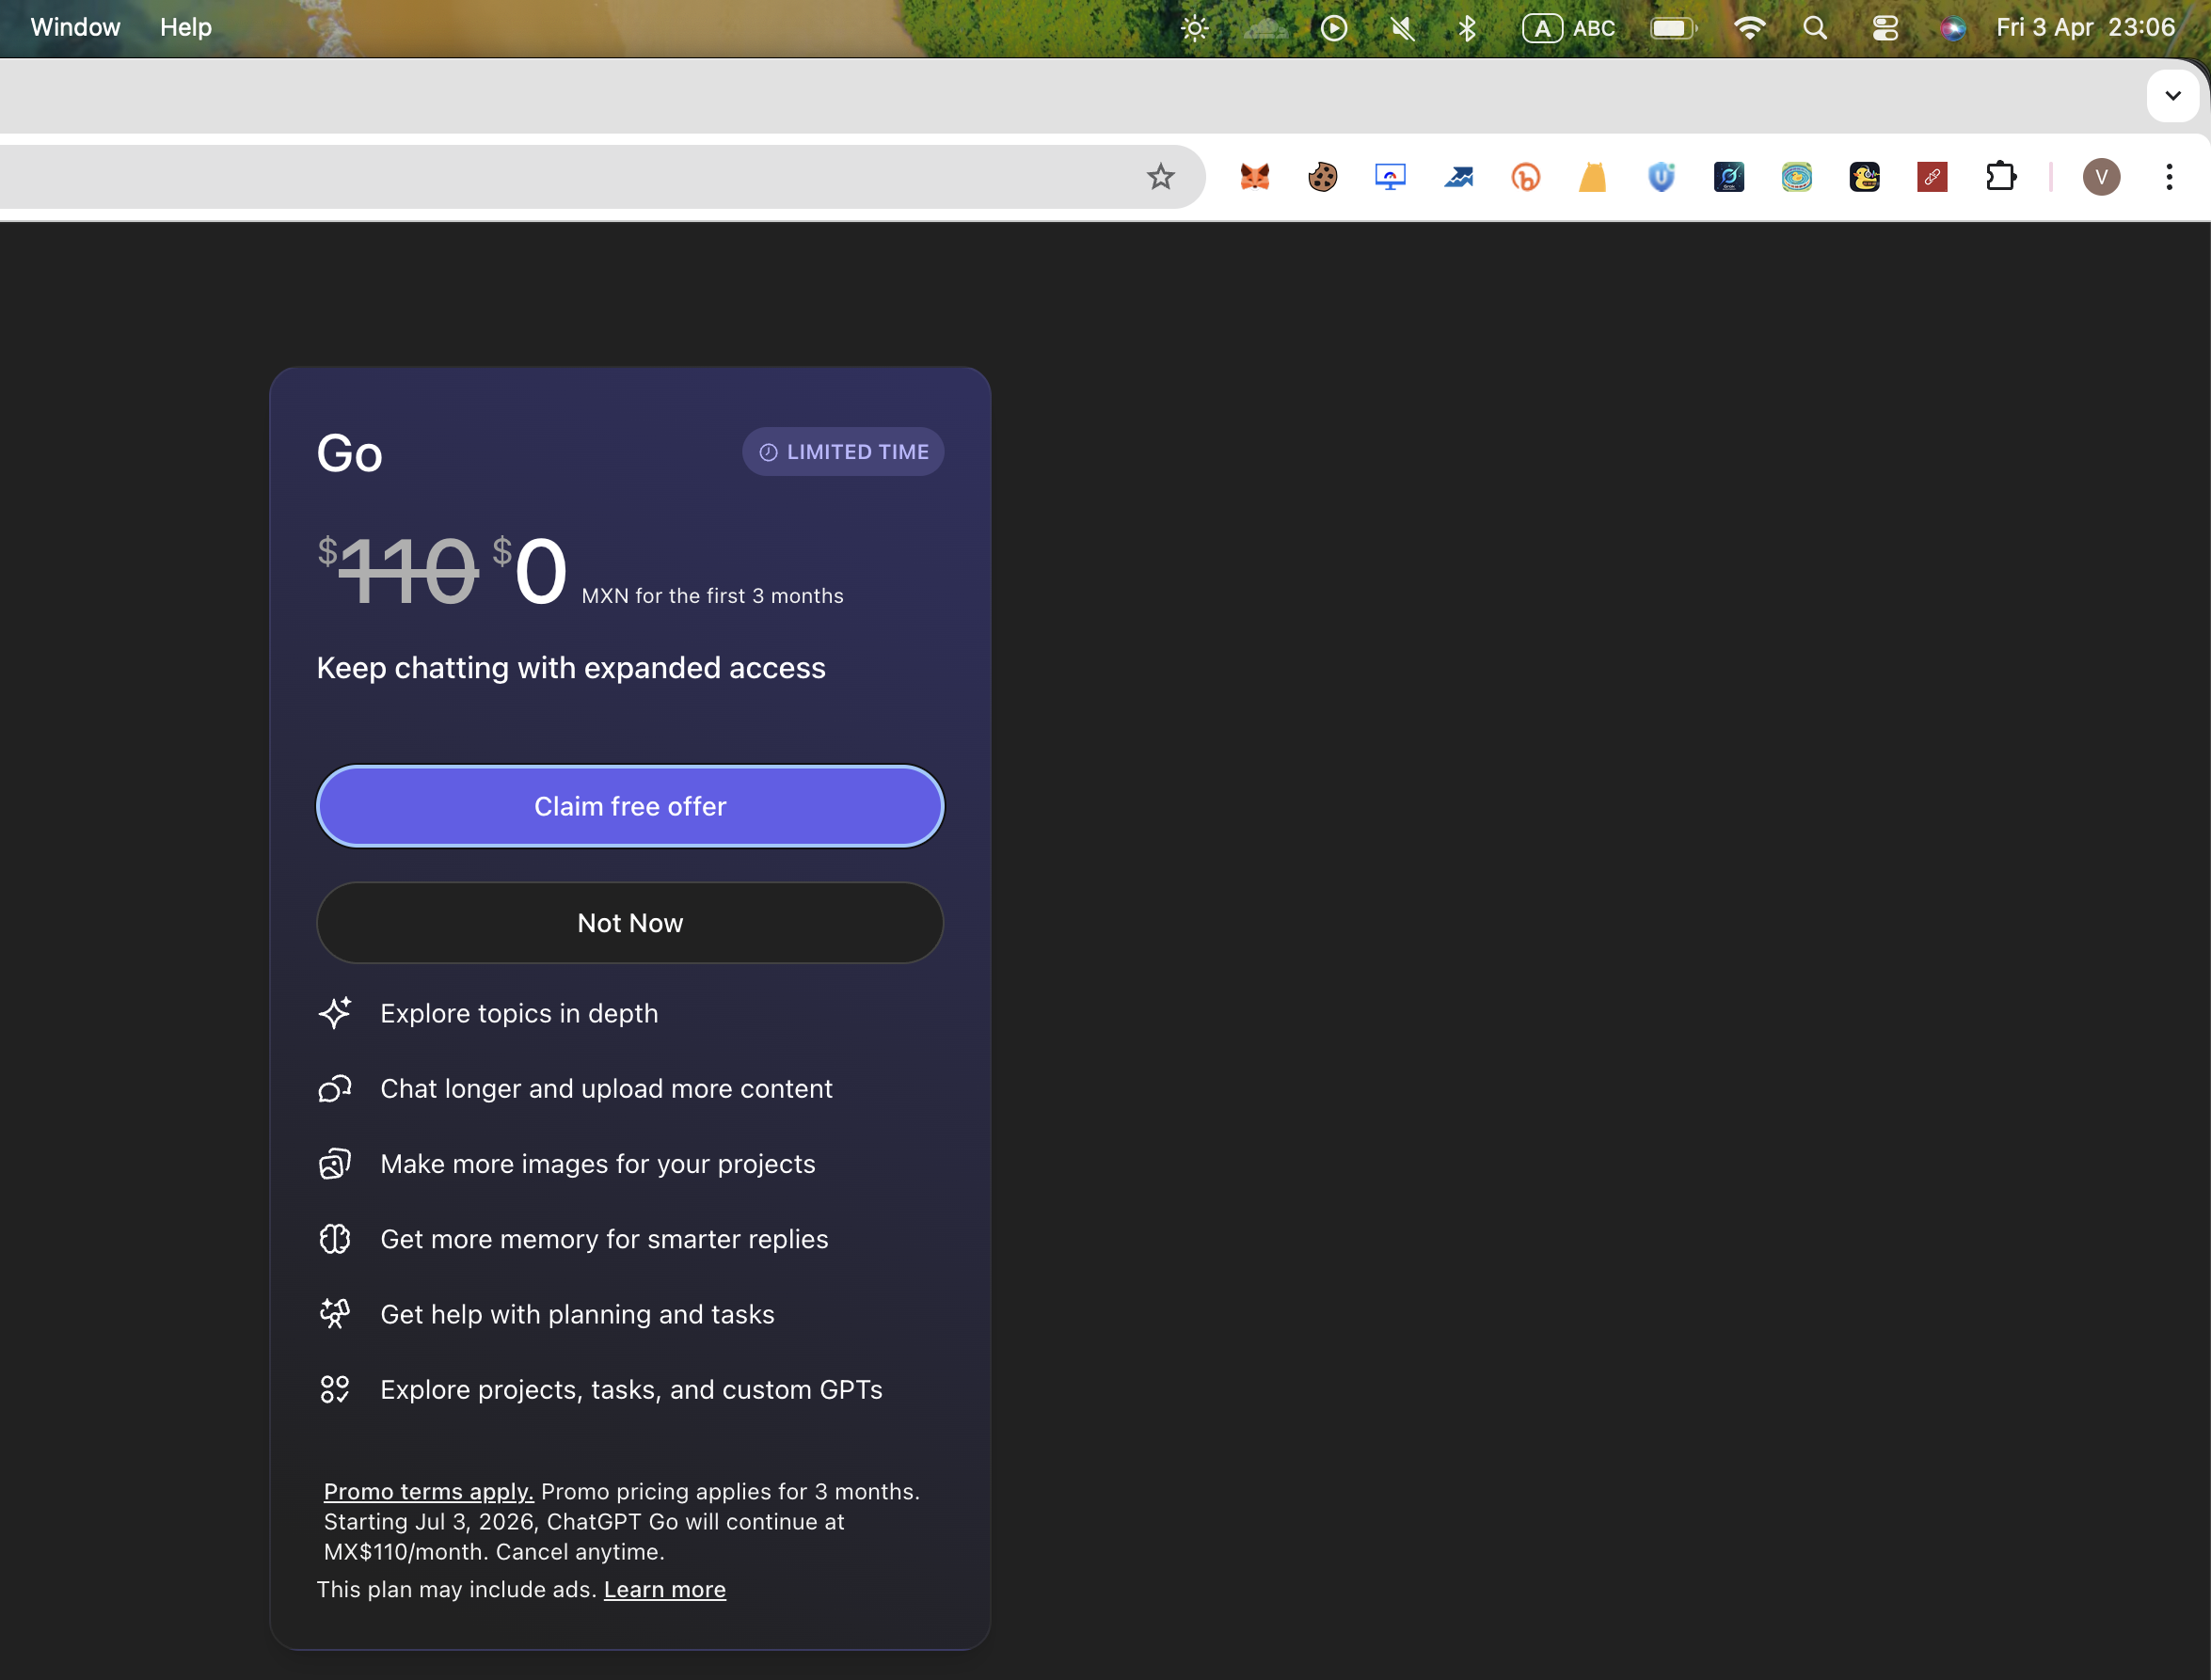Screen dimensions: 2211x1680
Task: Open Chrome's three-dot menu
Action: point(2169,177)
